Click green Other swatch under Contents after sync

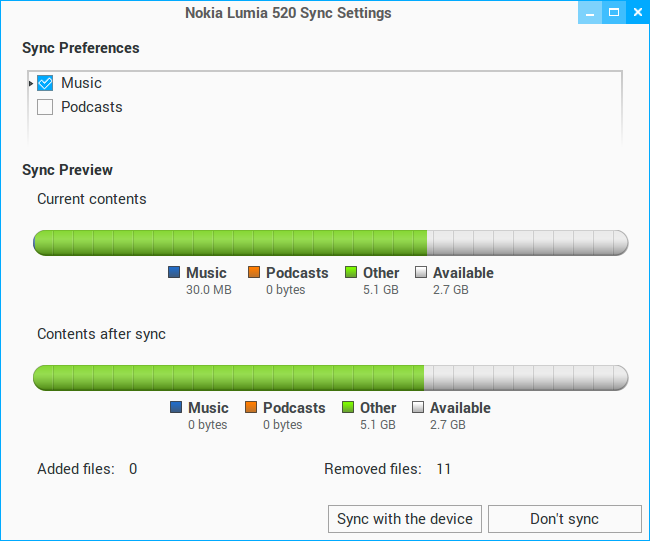348,407
